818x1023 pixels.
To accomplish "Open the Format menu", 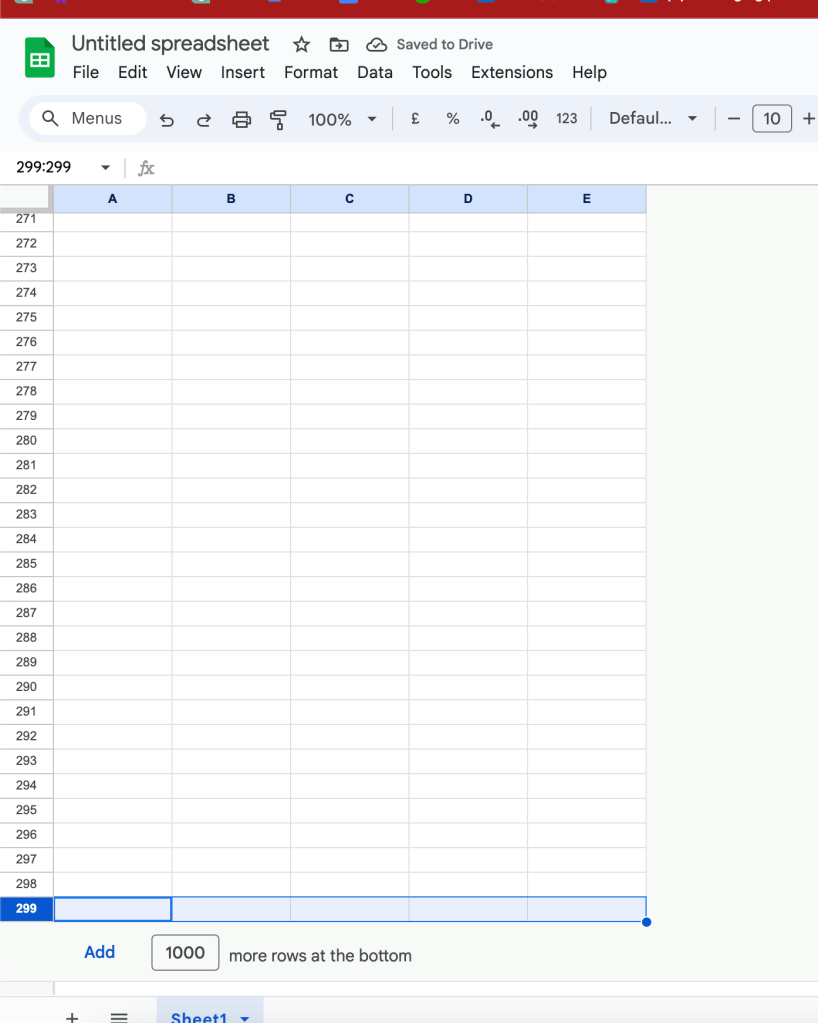I will pos(311,72).
